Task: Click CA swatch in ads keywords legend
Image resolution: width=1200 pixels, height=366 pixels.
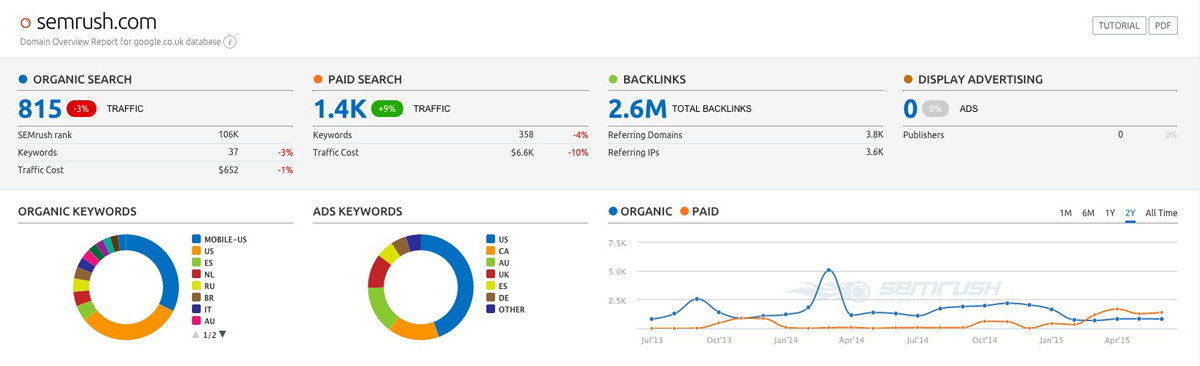Action: tap(491, 251)
